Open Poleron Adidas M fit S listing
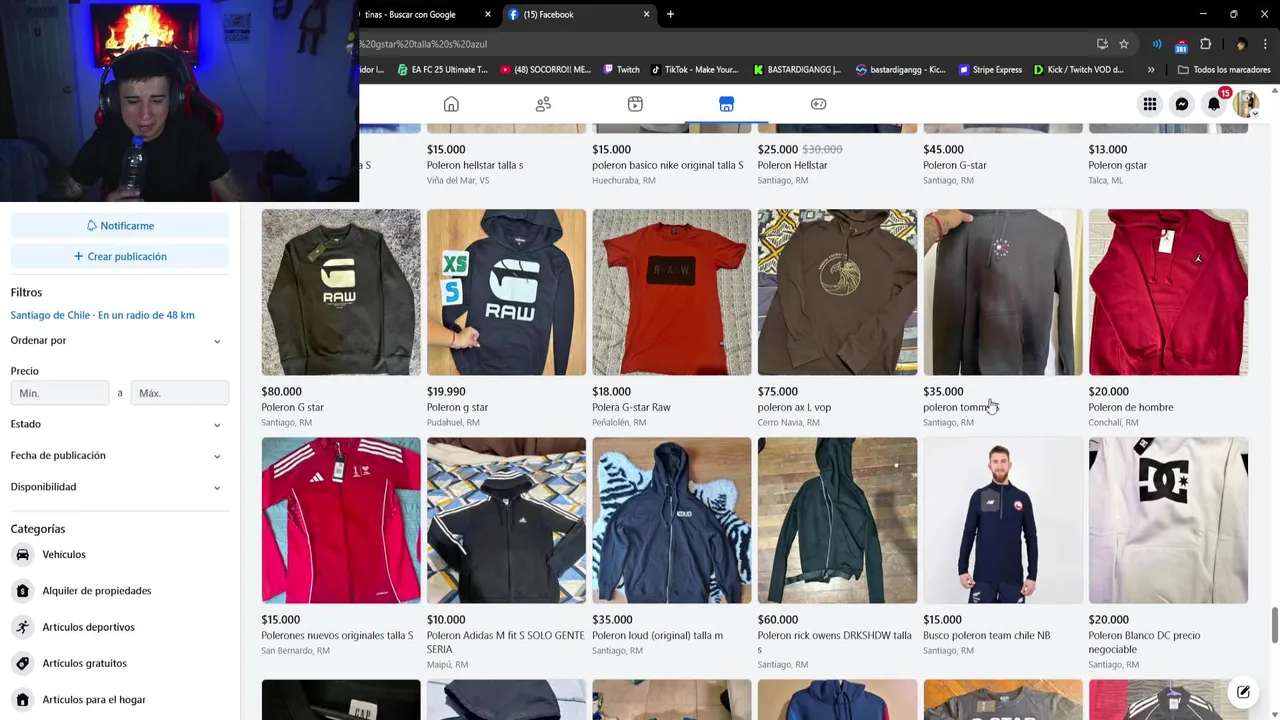The width and height of the screenshot is (1280, 720). click(506, 554)
